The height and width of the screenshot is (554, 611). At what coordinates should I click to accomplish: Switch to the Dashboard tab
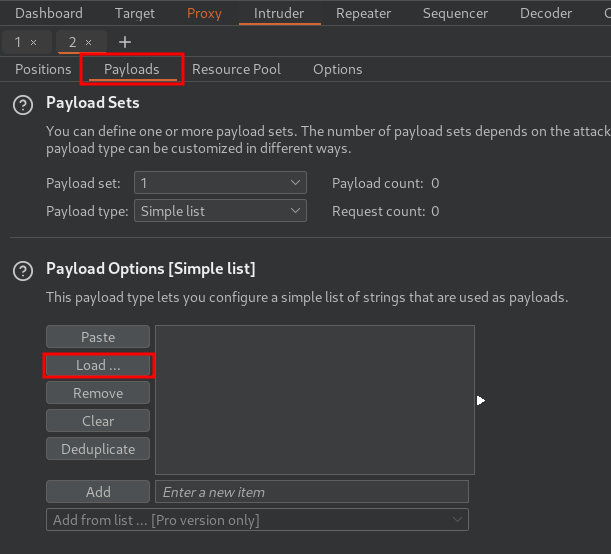coord(49,13)
